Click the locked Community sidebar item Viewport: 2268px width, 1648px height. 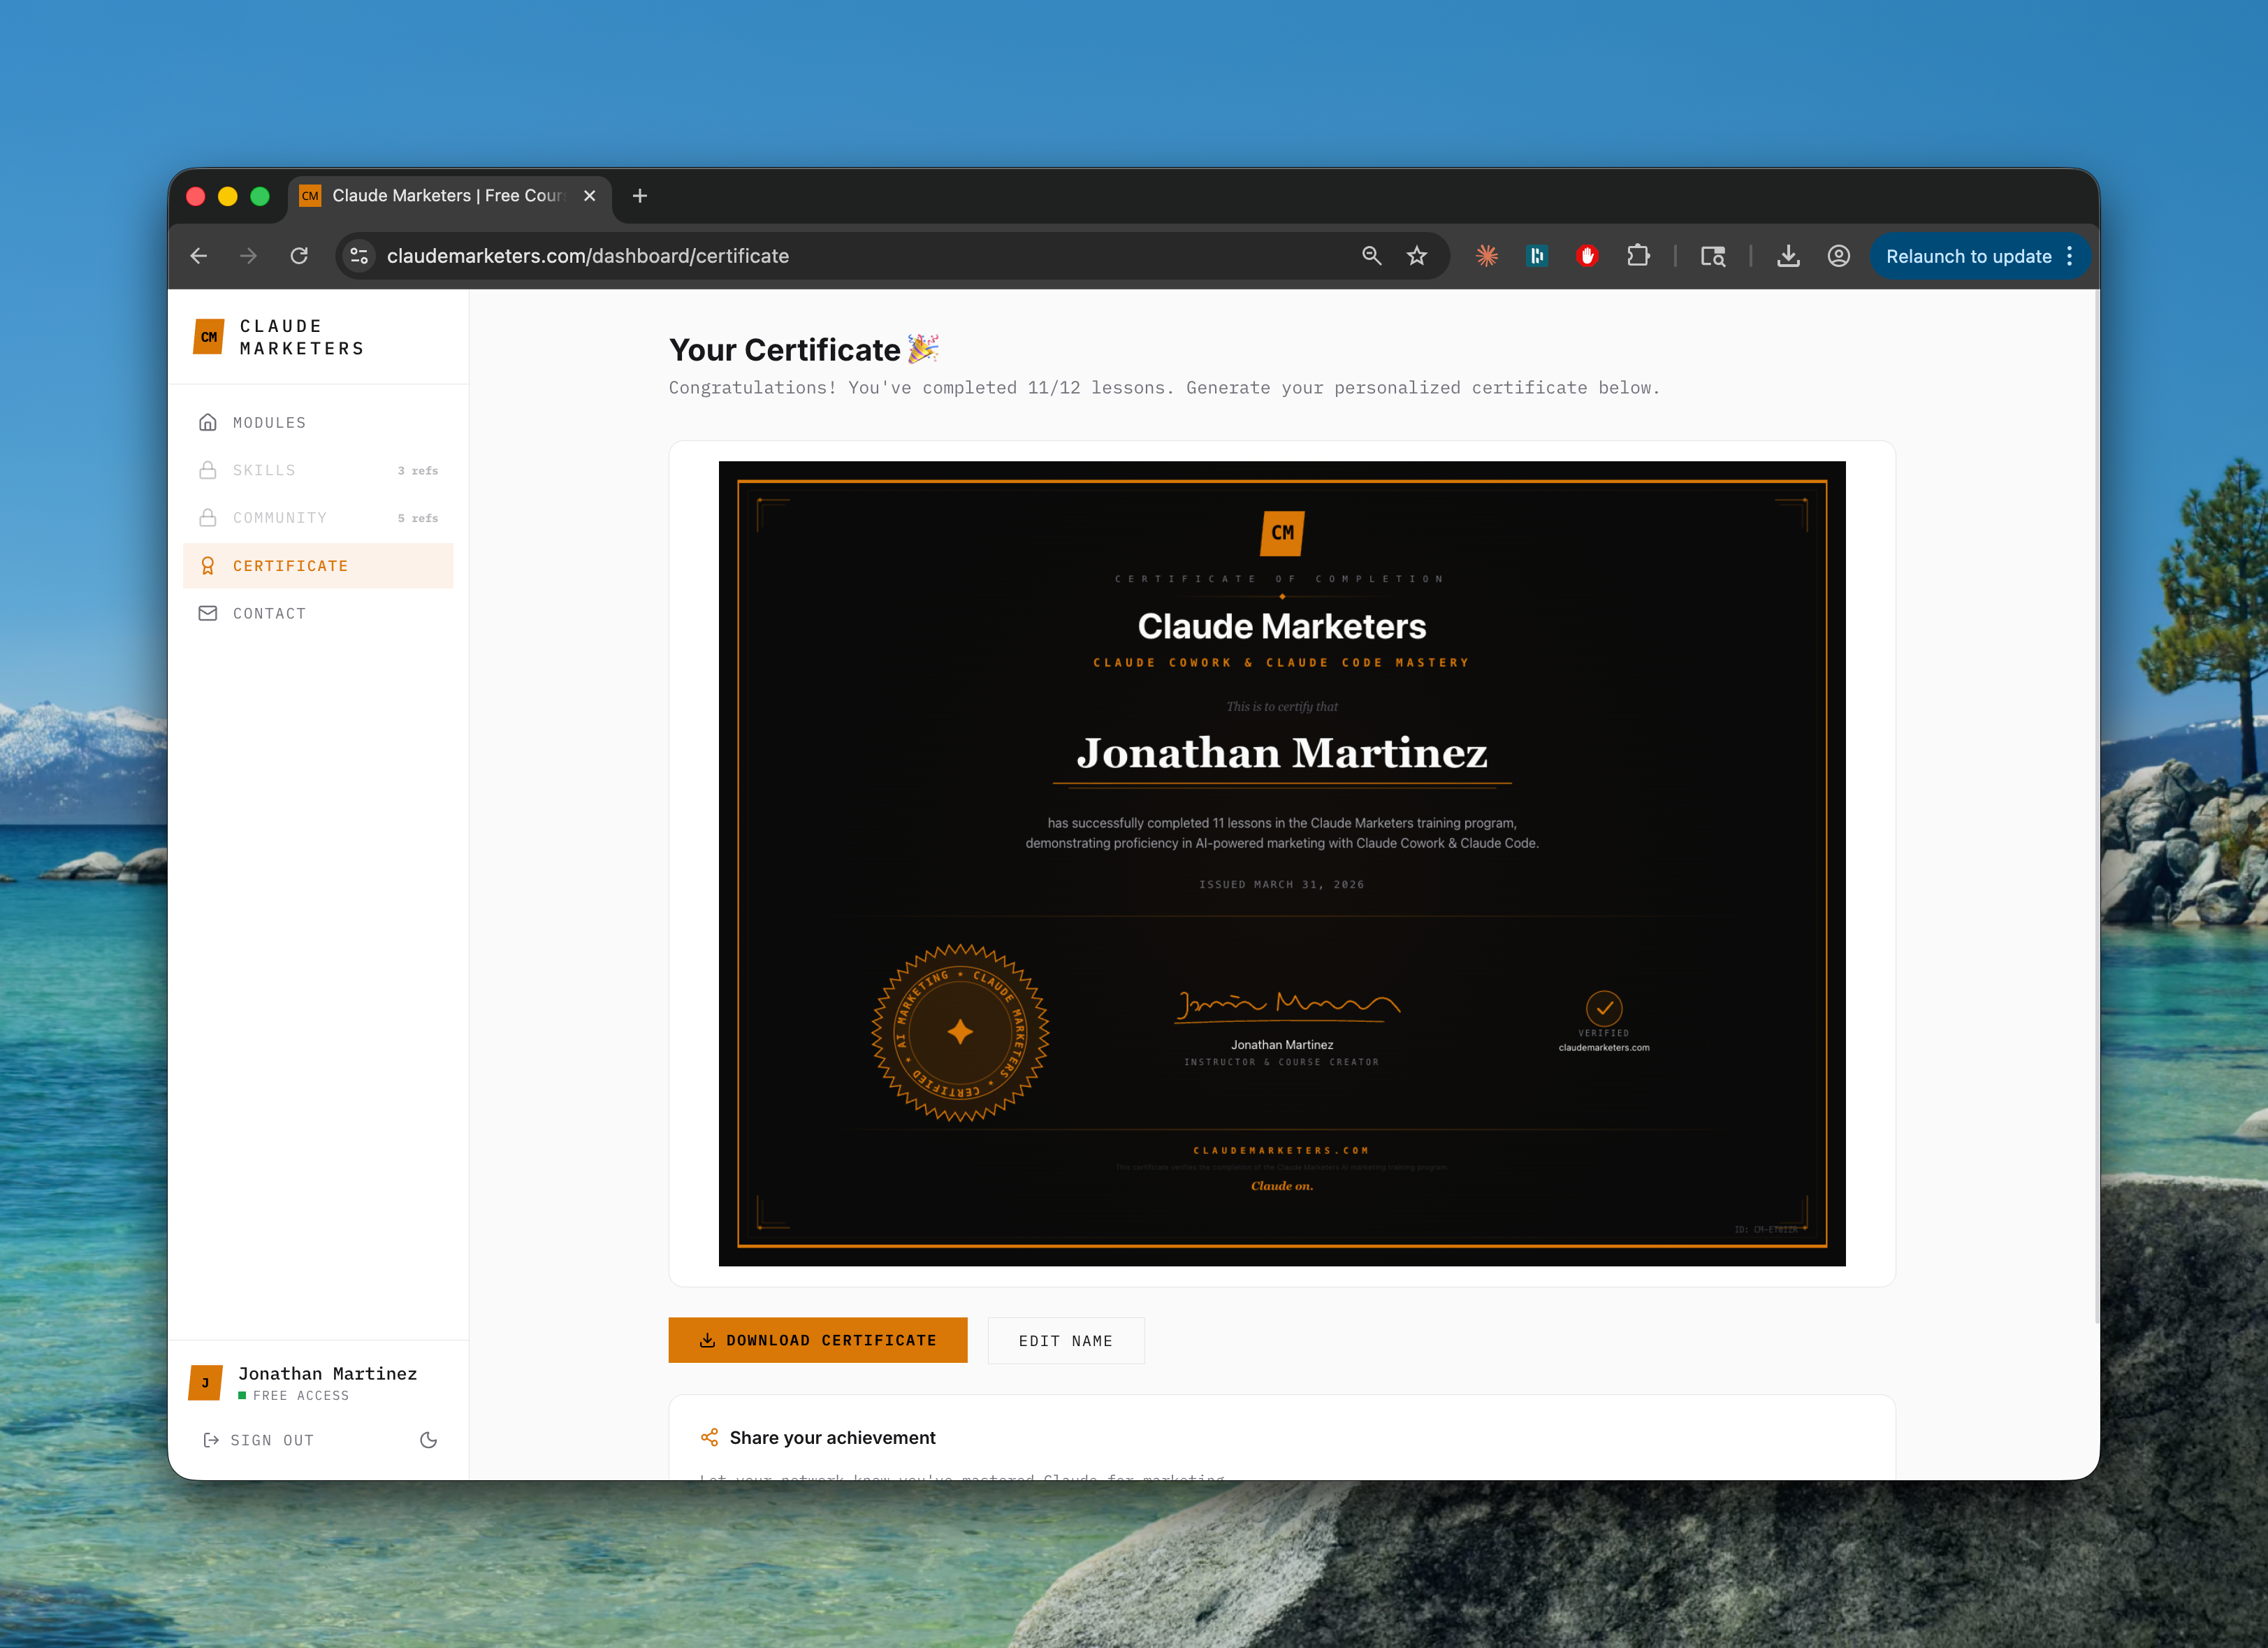pos(280,518)
